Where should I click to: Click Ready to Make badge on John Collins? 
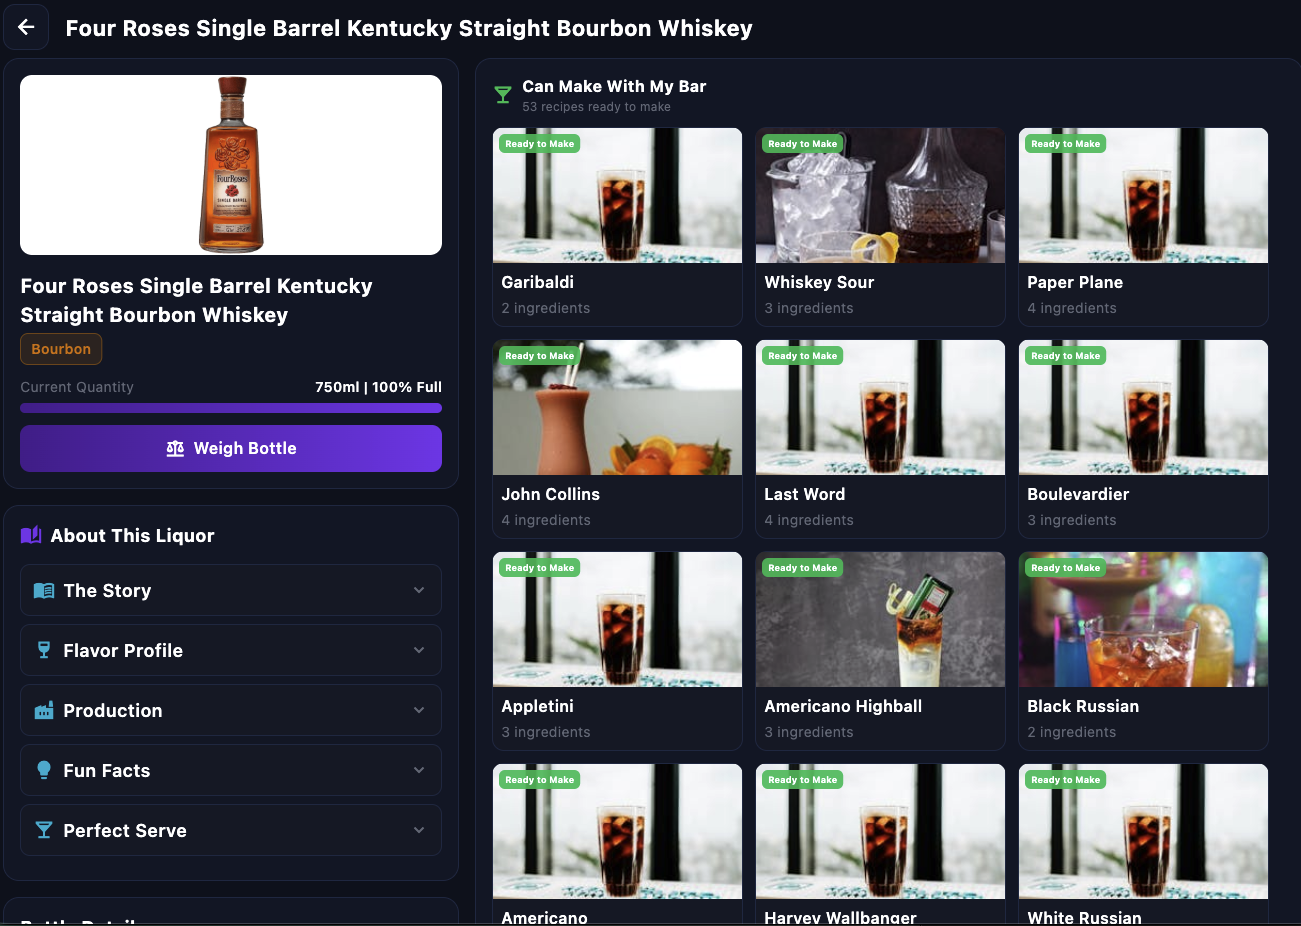point(540,356)
